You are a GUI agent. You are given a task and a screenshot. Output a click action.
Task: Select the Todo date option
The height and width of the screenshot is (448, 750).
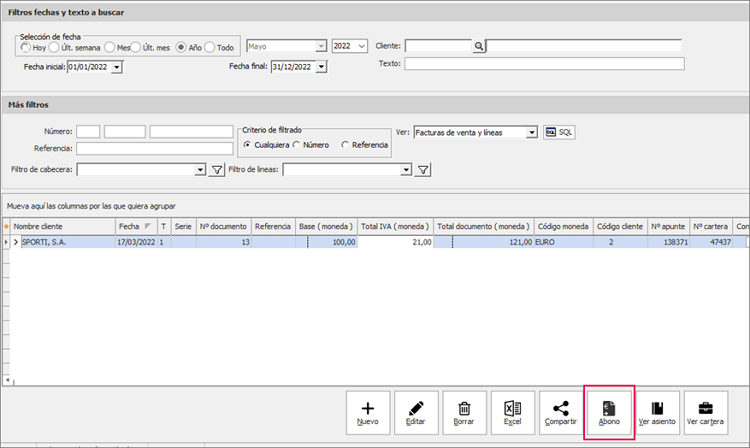(x=210, y=47)
